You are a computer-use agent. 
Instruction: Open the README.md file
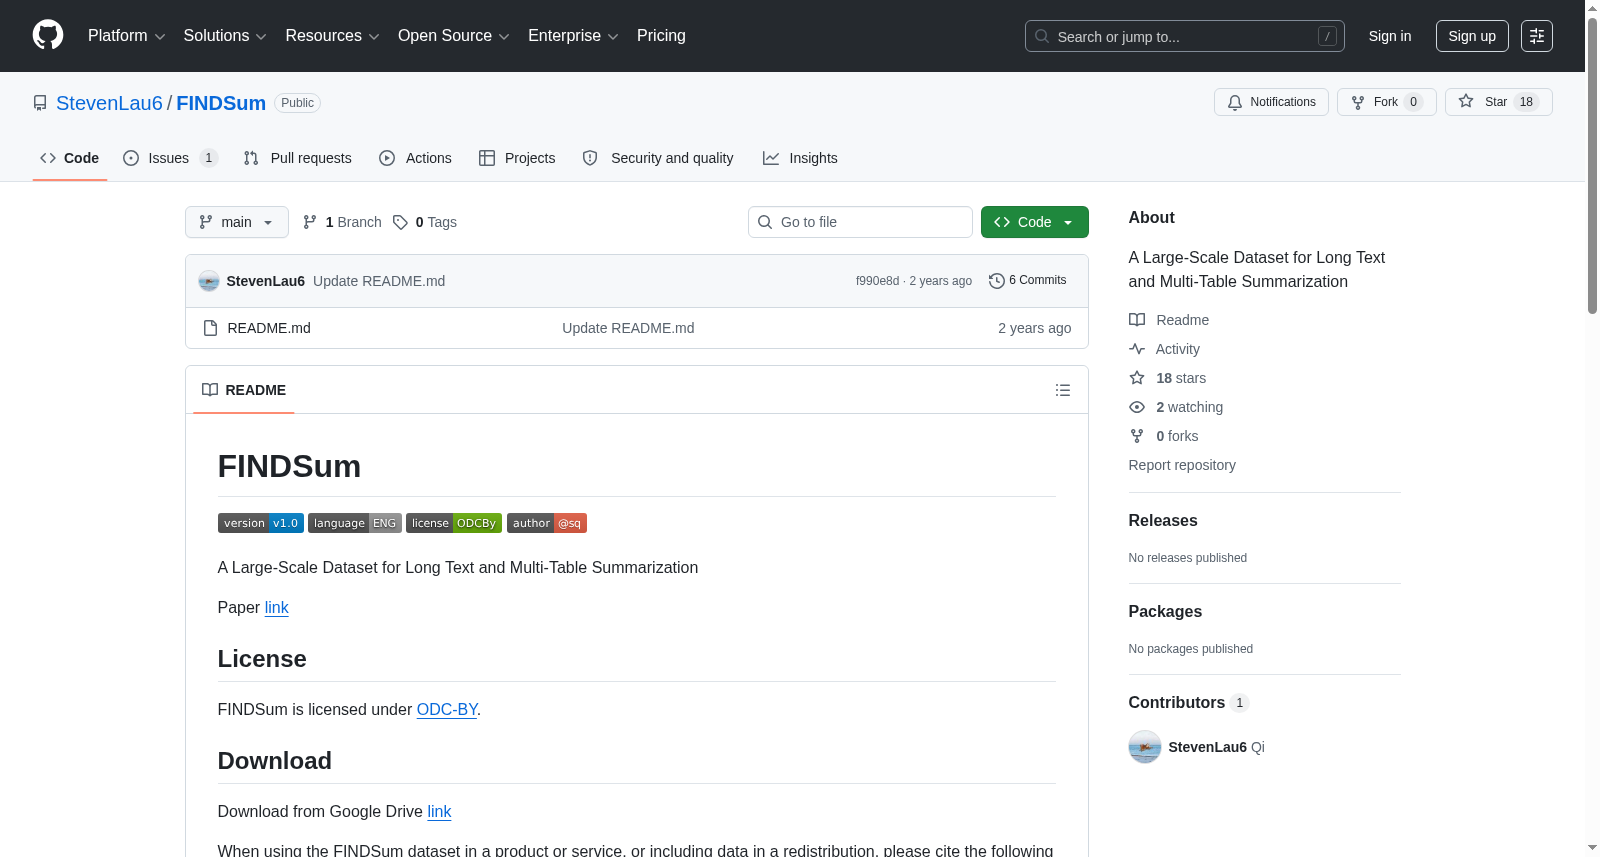point(269,328)
